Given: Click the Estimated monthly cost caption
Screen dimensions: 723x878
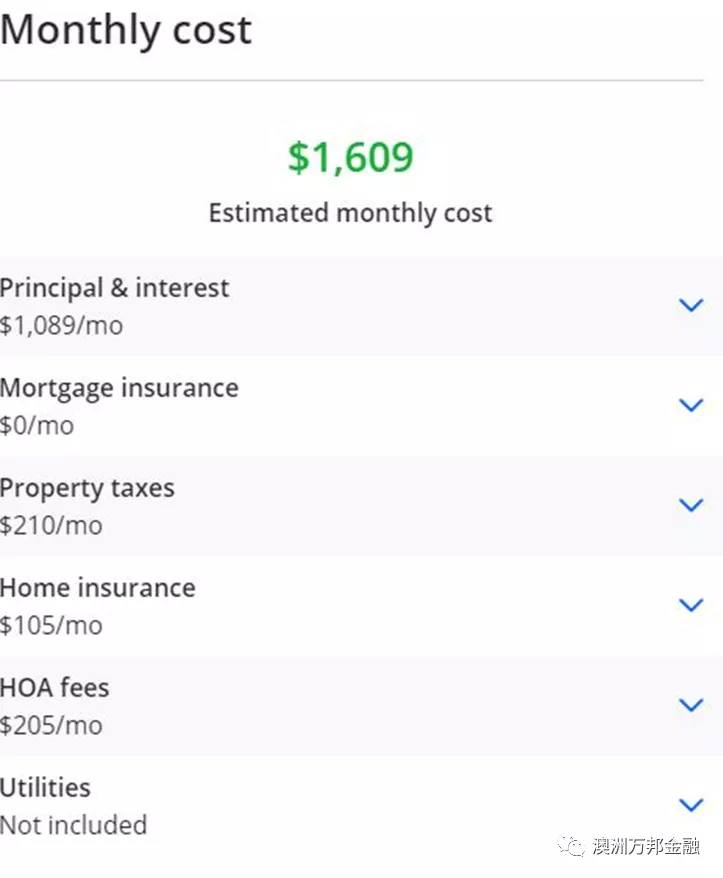Looking at the screenshot, I should [x=351, y=213].
